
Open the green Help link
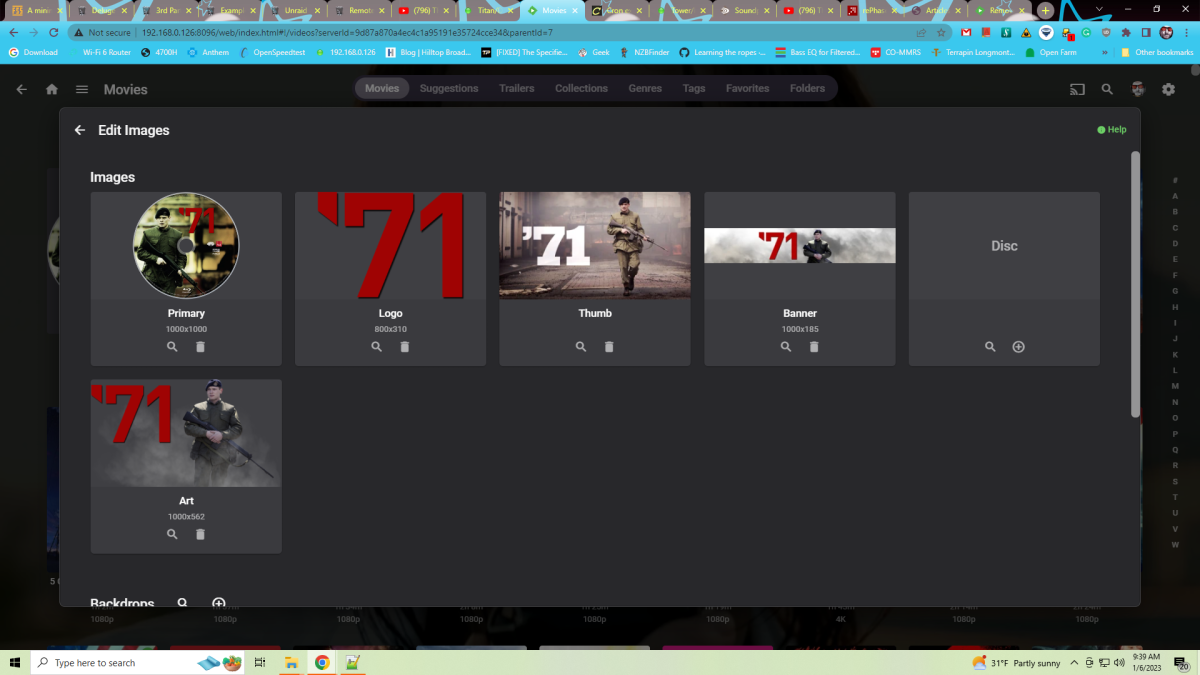point(1111,129)
